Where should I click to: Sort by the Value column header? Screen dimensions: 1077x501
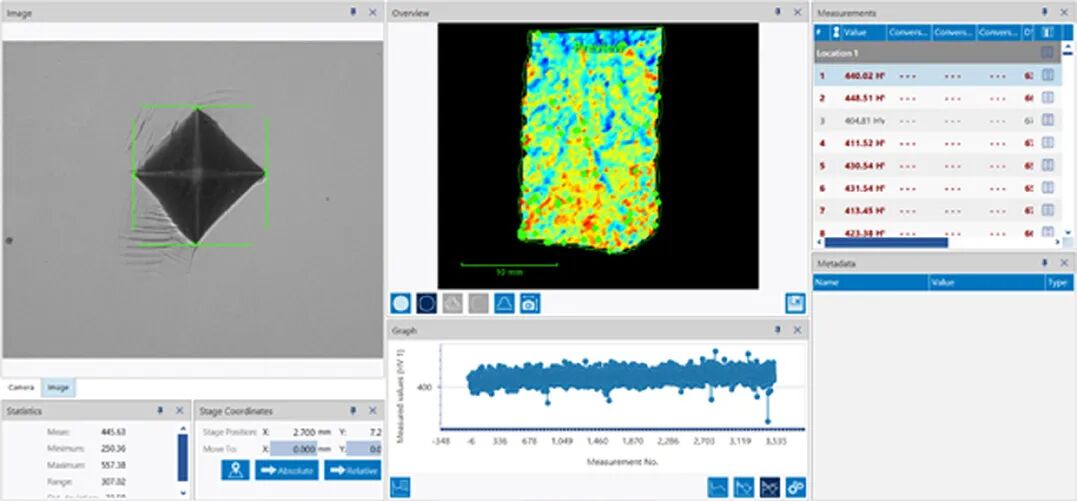[x=864, y=32]
